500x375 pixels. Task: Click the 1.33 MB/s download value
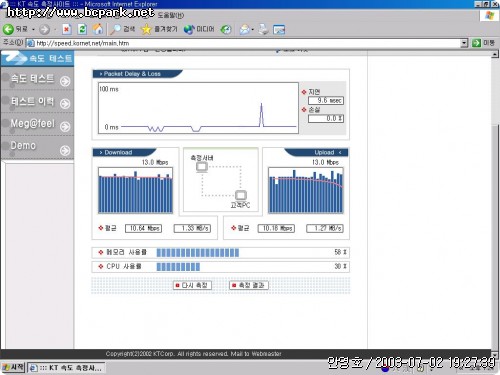192,228
